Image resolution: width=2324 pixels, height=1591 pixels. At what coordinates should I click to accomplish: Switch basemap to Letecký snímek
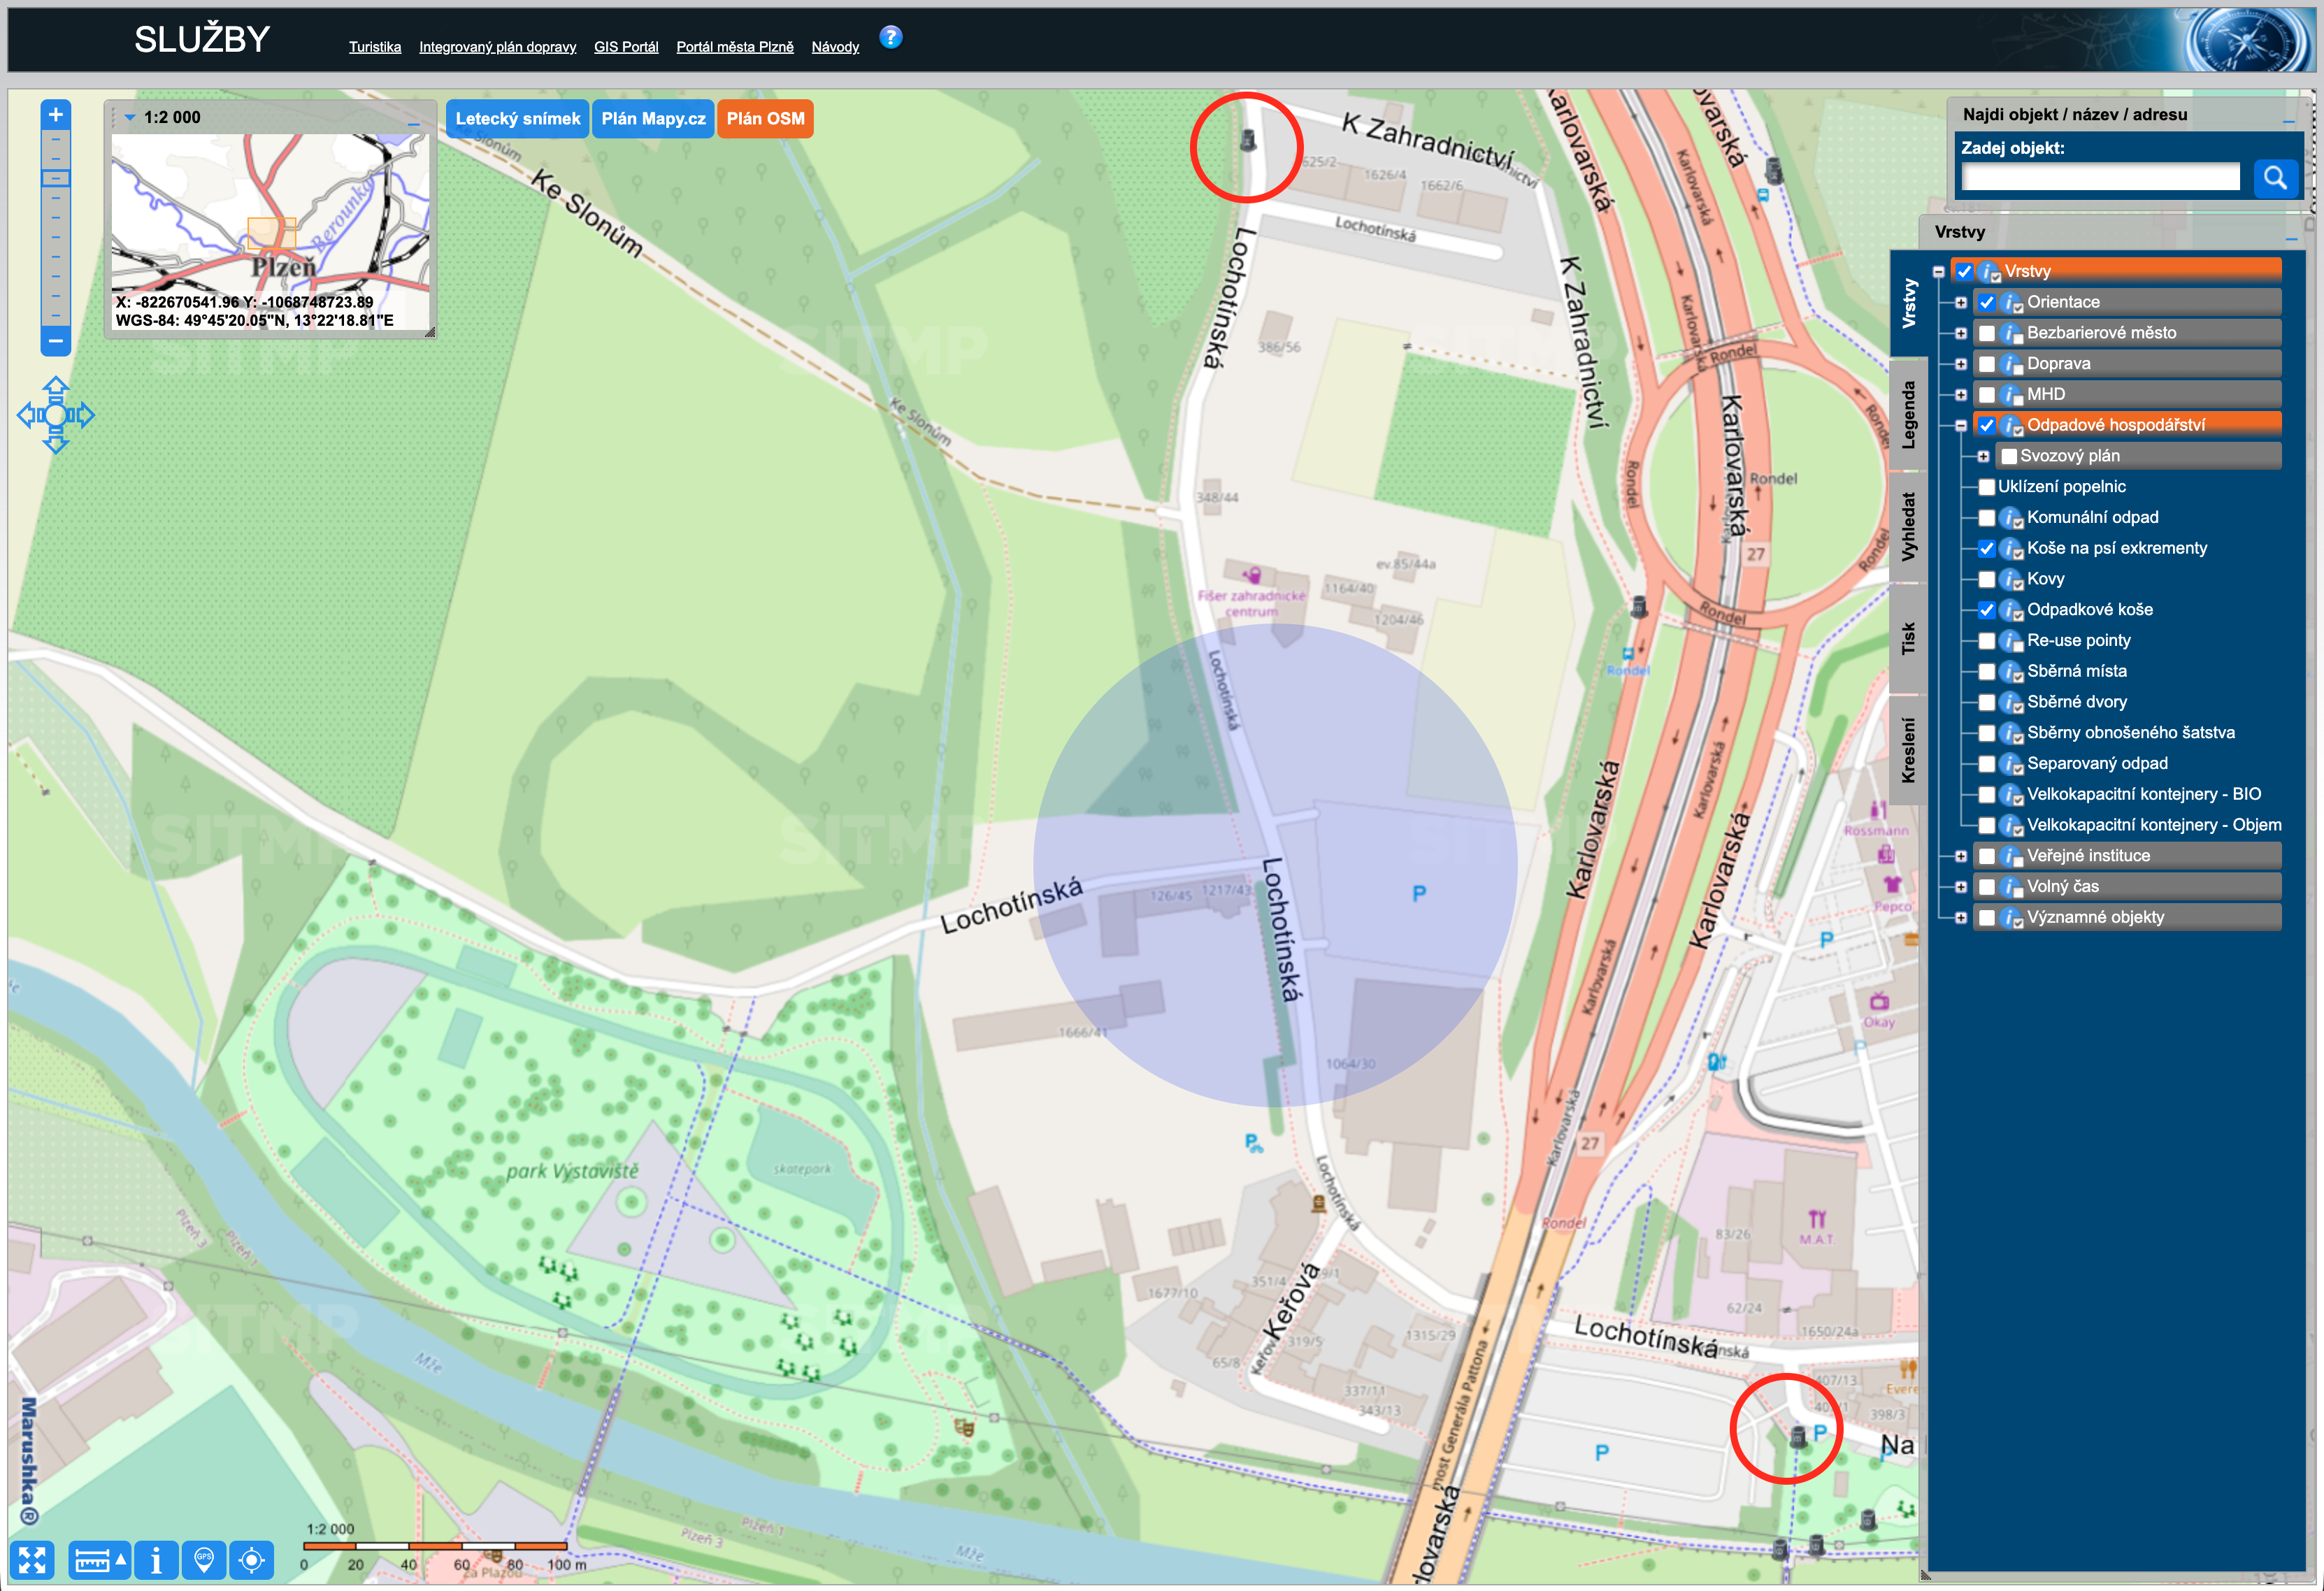click(517, 119)
